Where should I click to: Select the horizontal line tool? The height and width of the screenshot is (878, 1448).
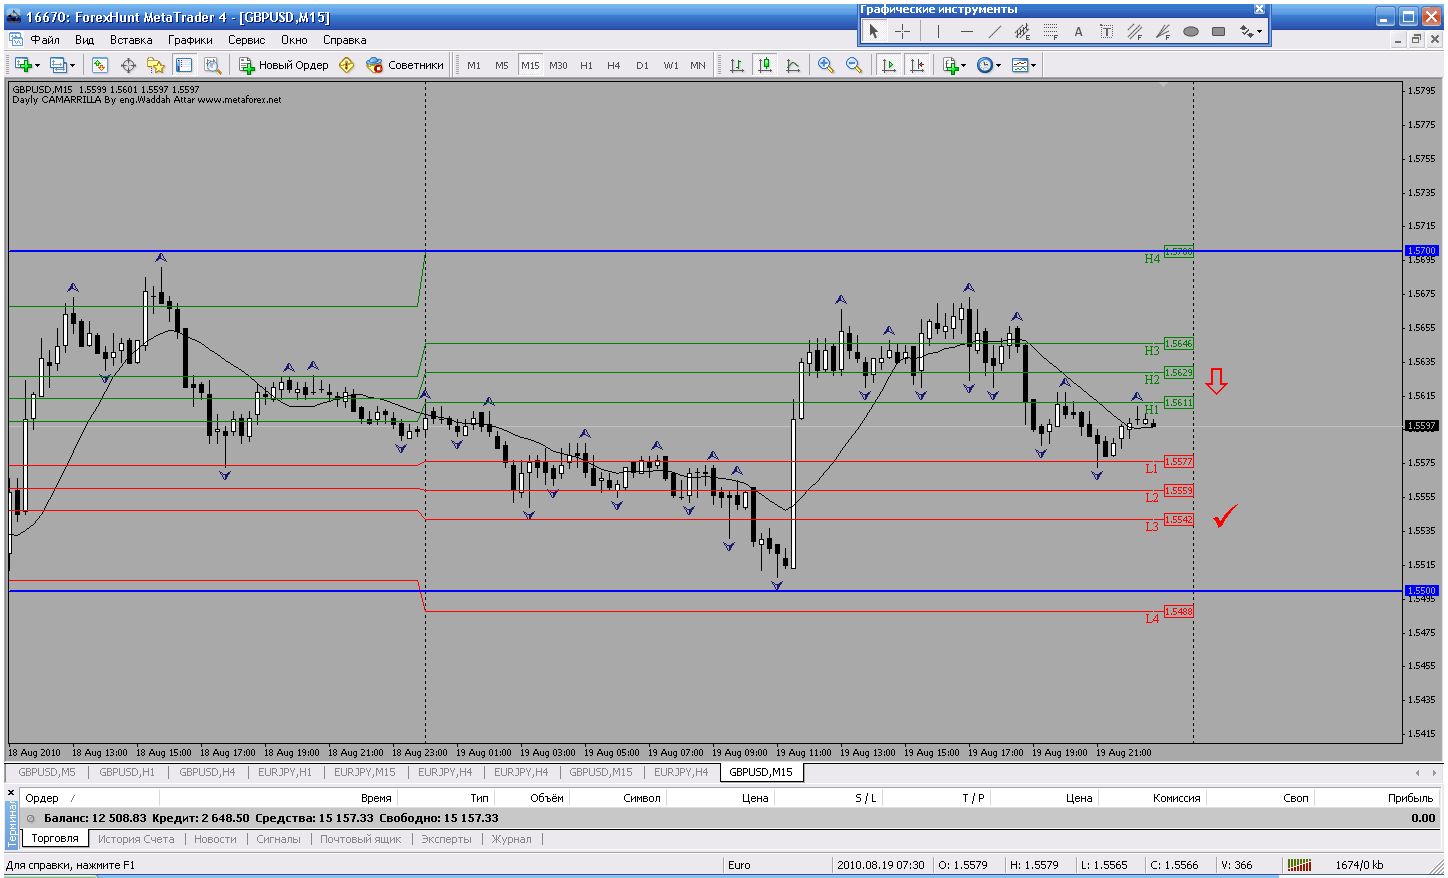(x=966, y=31)
